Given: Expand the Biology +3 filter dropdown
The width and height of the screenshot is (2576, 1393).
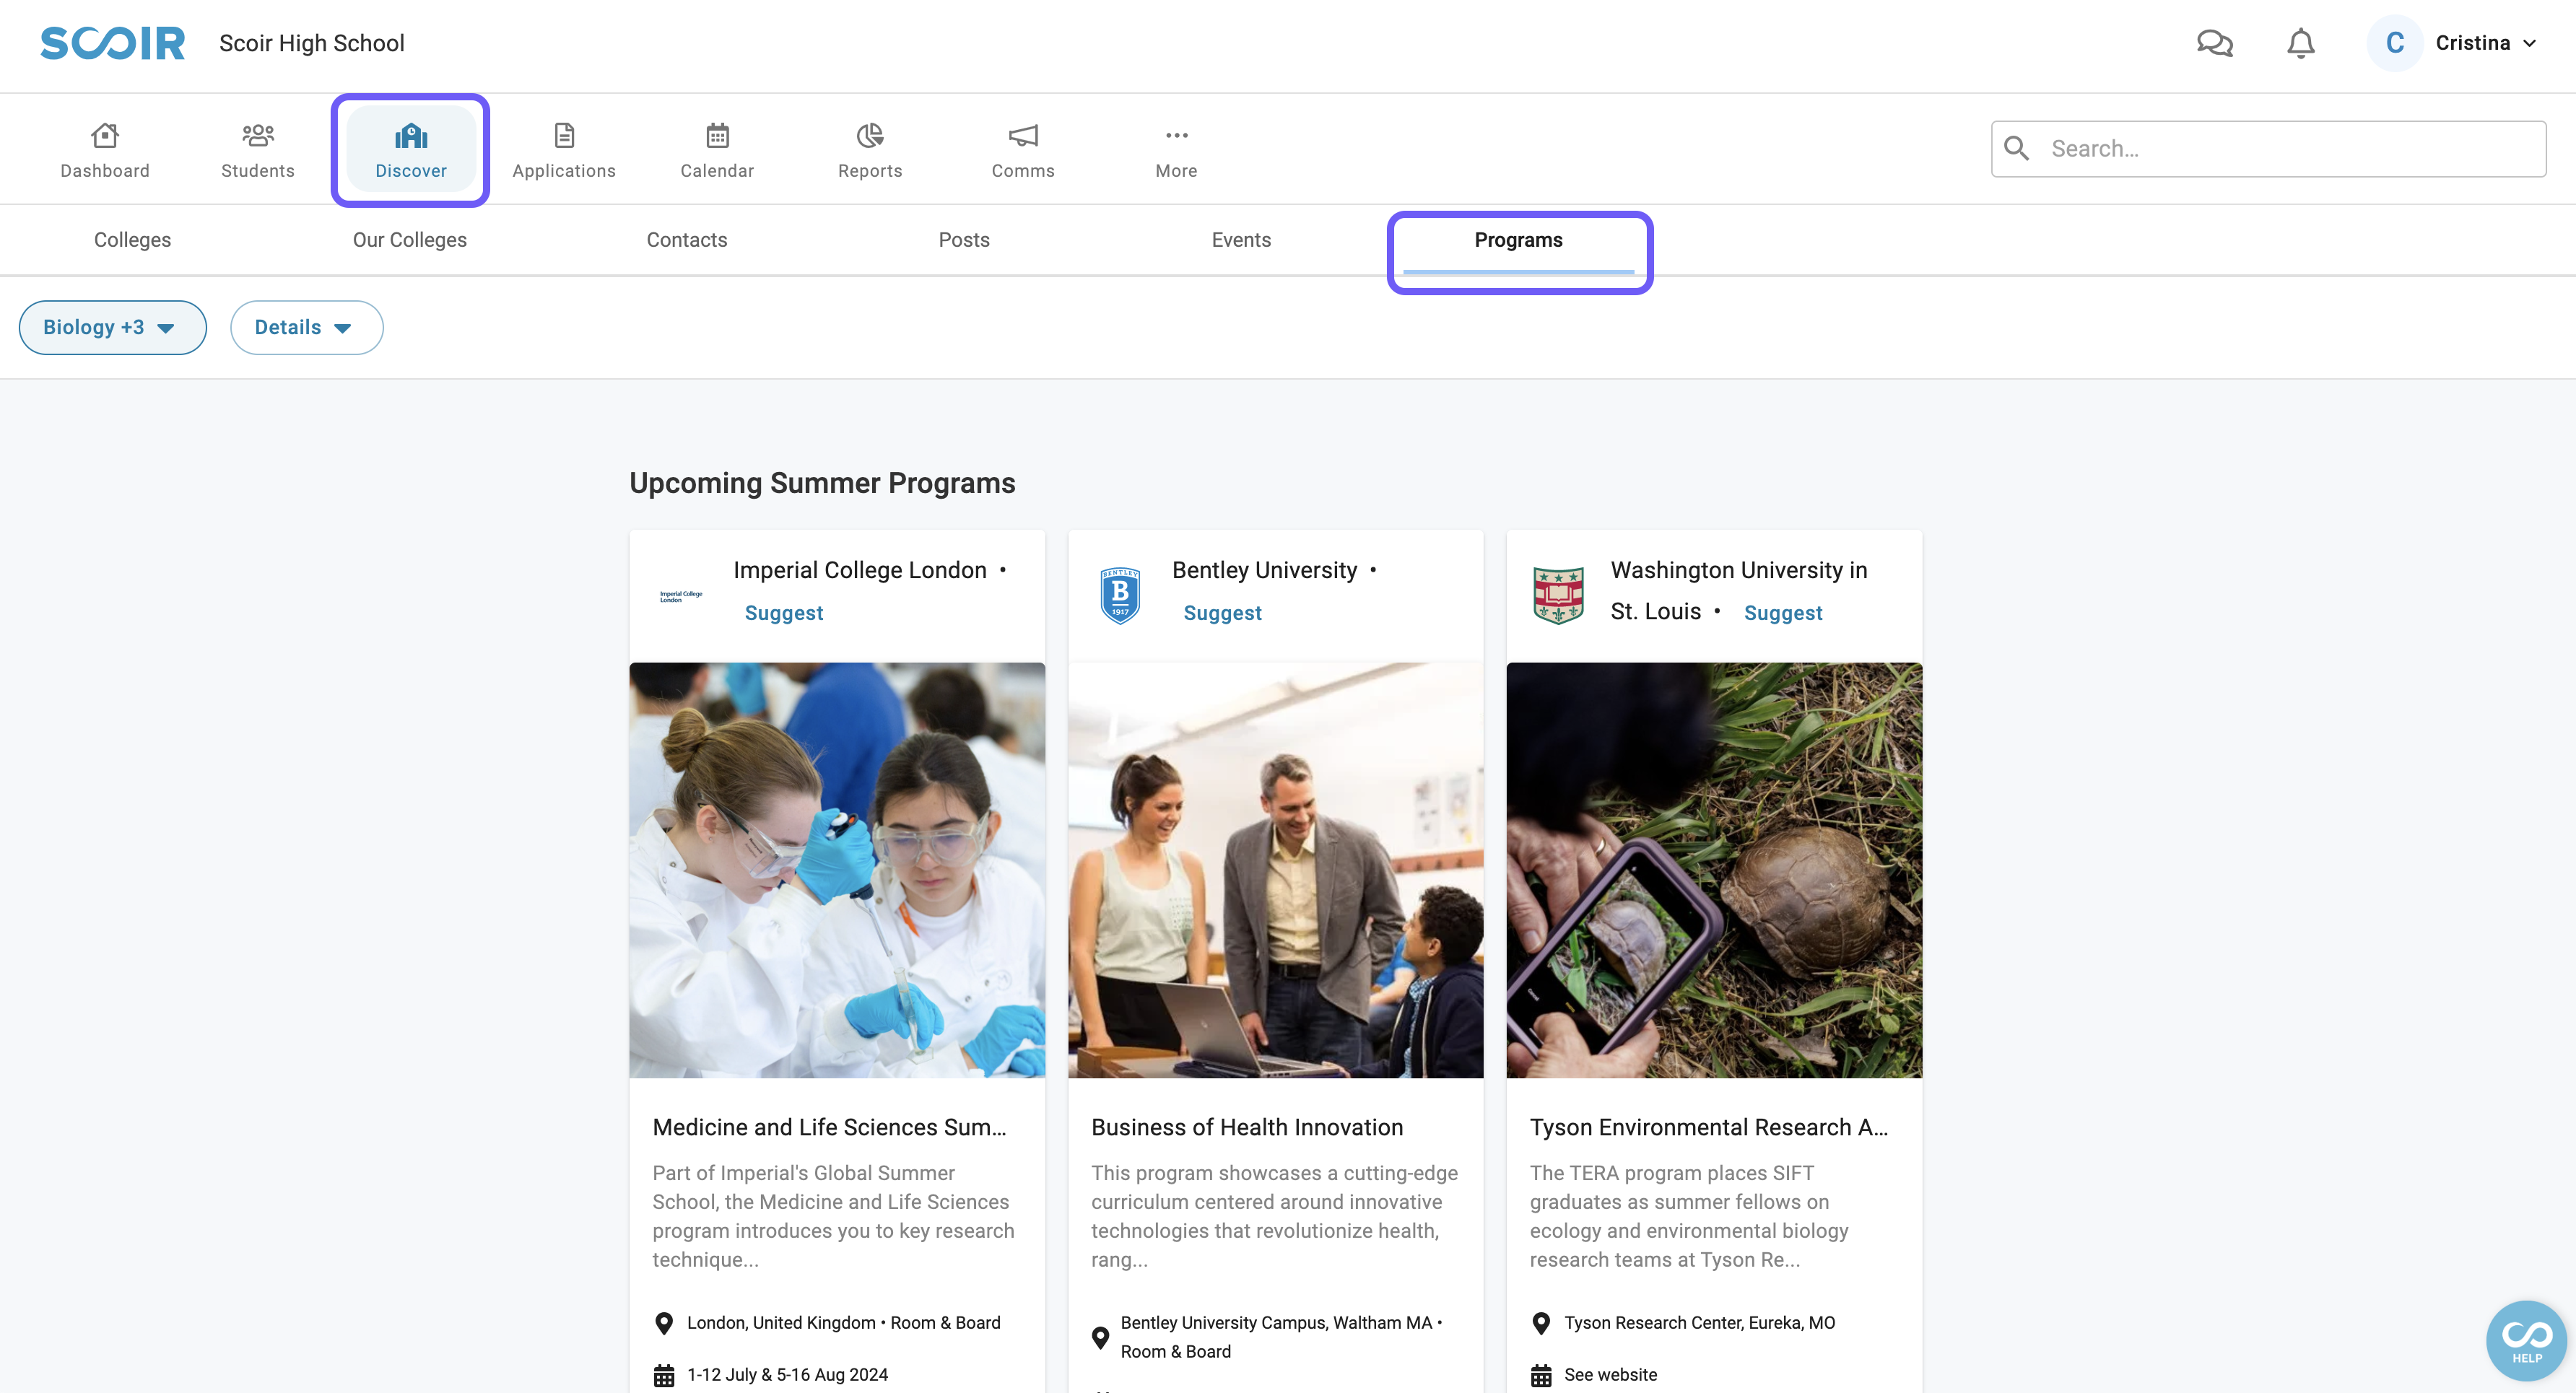Looking at the screenshot, I should click(x=113, y=327).
